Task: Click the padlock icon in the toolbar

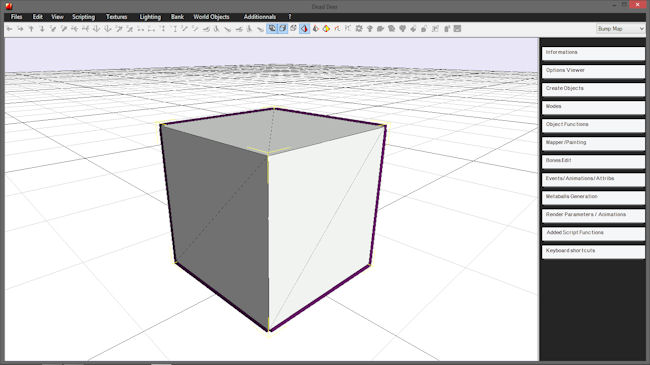Action: point(424,29)
